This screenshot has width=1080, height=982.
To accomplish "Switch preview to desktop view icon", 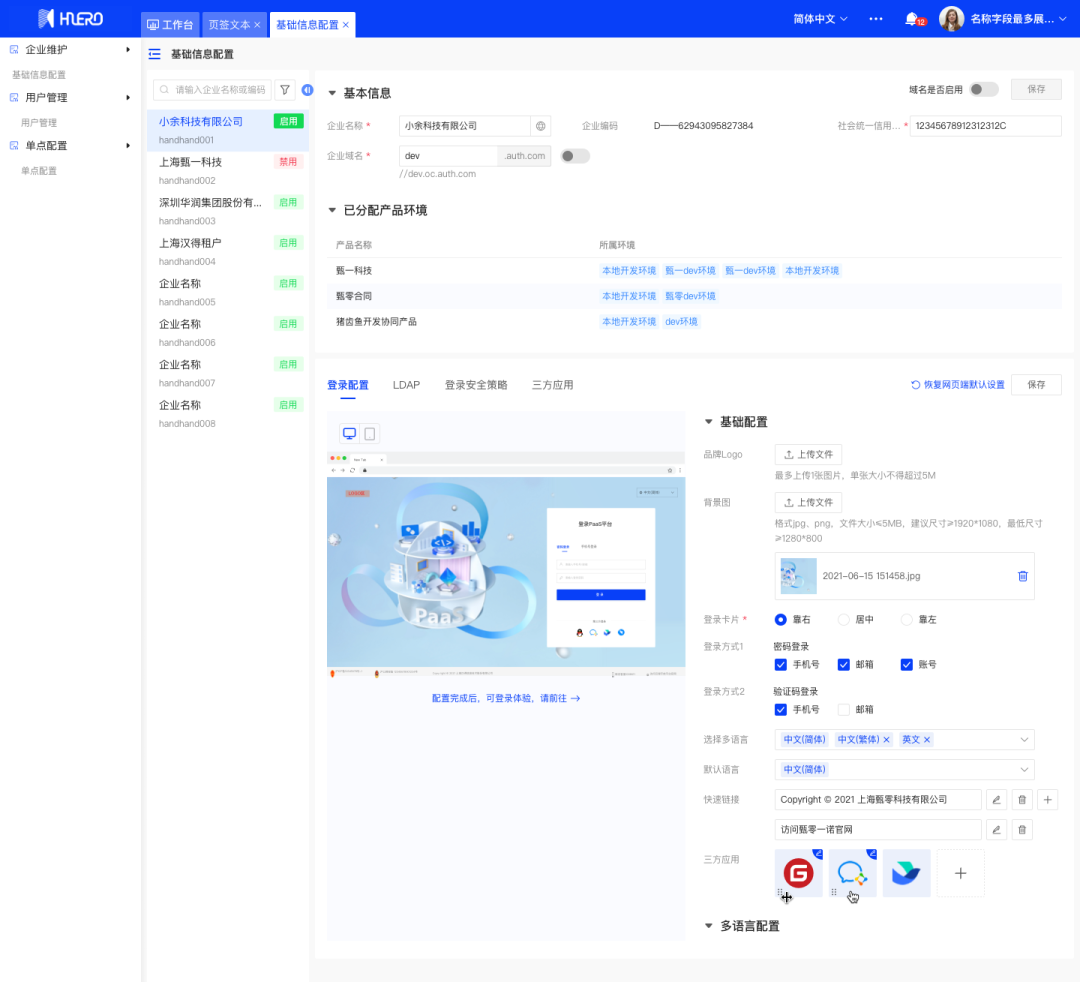I will [350, 433].
